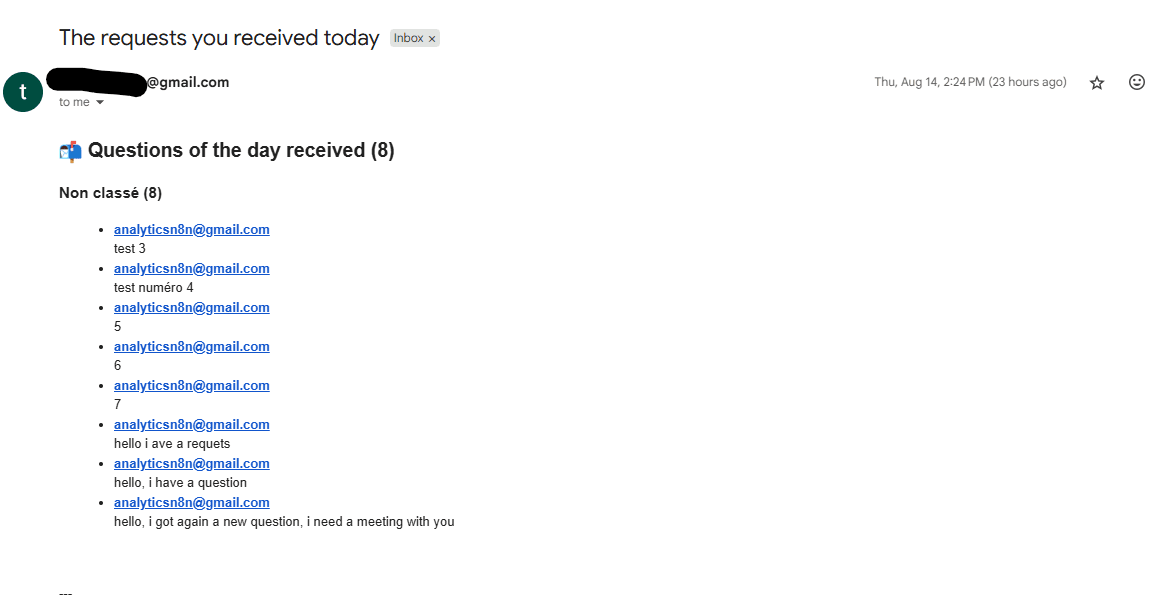This screenshot has height=596, width=1164.
Task: Expand the 'to me' recipient details arrow
Action: click(99, 102)
